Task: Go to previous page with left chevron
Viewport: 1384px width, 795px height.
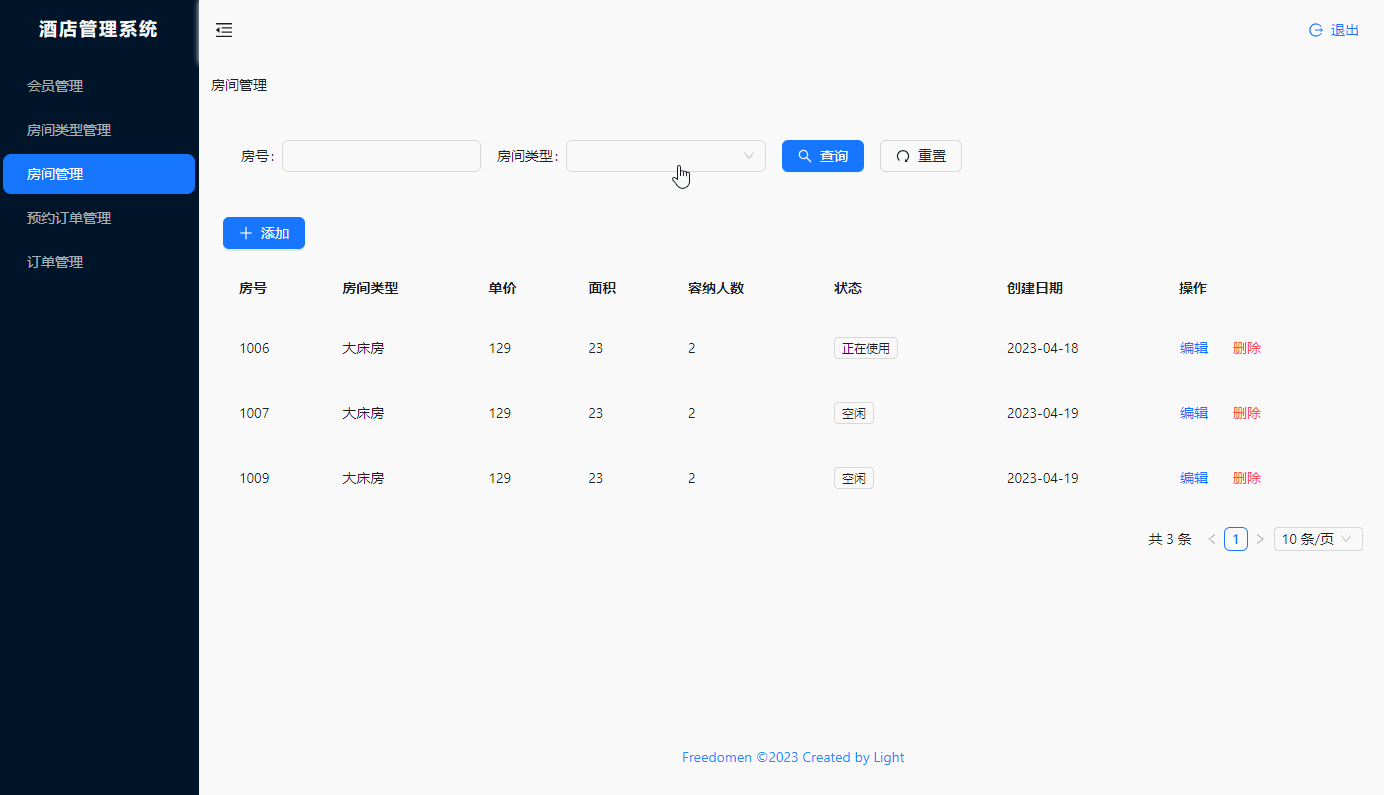Action: pos(1212,539)
